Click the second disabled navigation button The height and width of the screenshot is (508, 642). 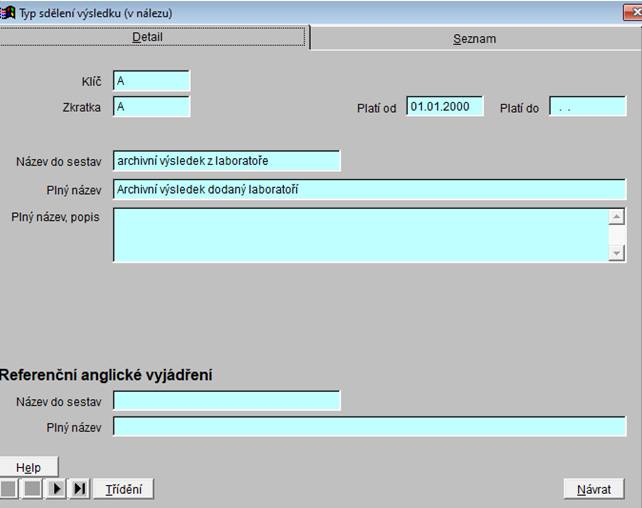click(x=32, y=489)
